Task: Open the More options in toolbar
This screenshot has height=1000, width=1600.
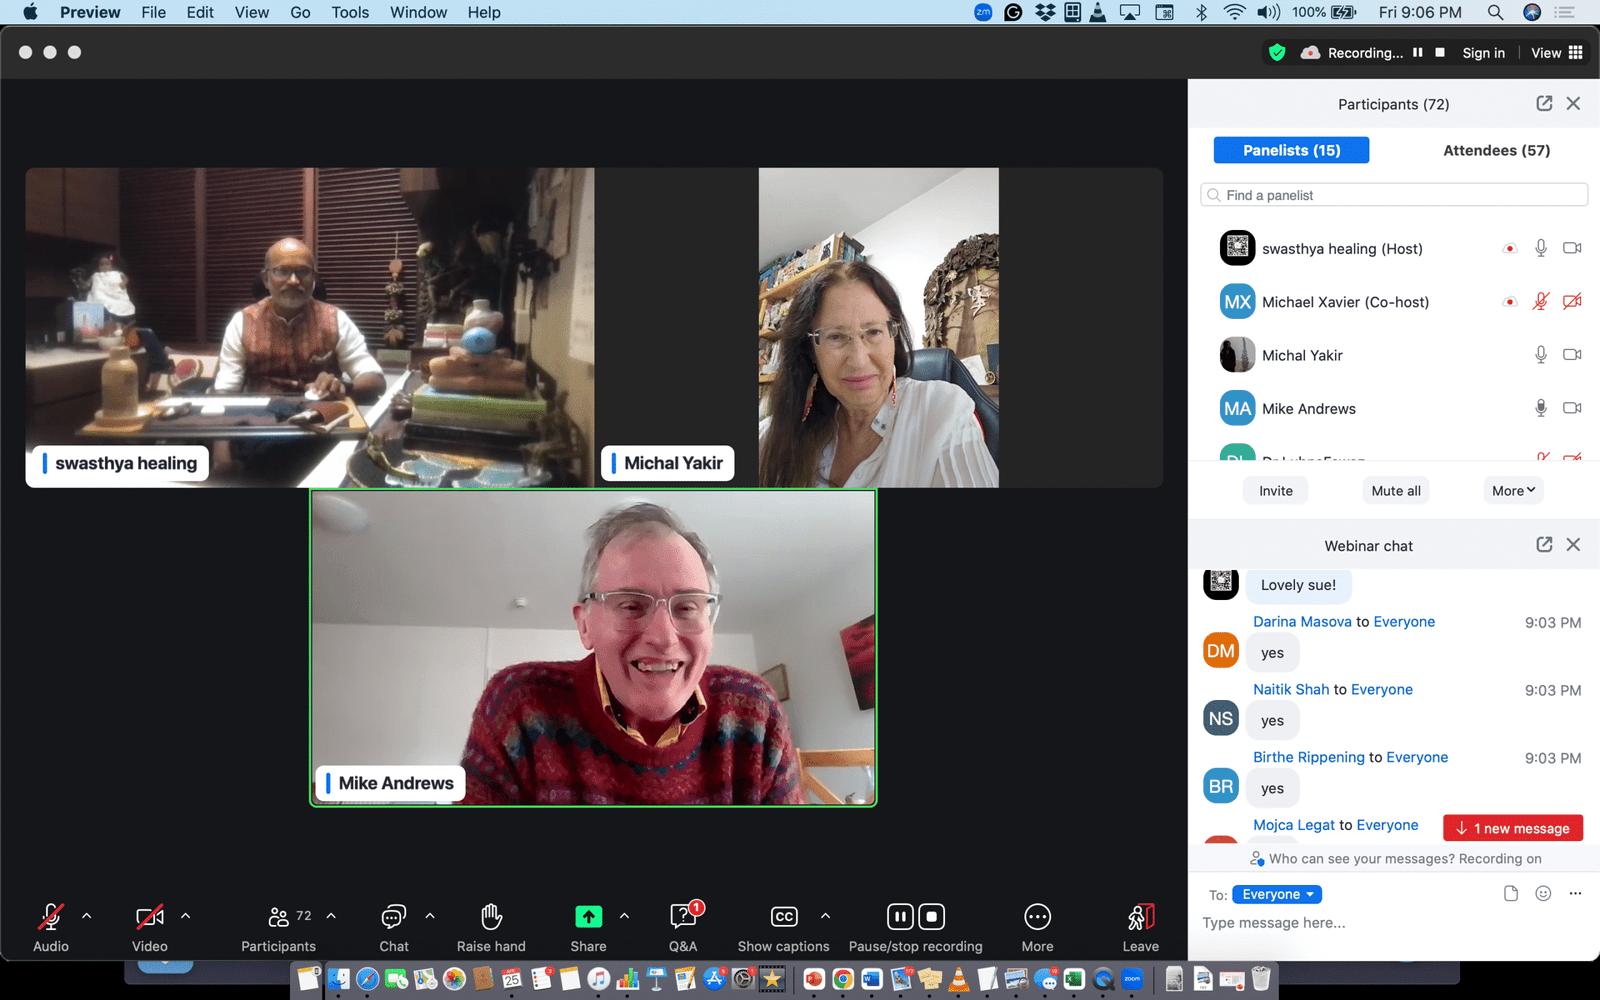Action: click(1038, 916)
